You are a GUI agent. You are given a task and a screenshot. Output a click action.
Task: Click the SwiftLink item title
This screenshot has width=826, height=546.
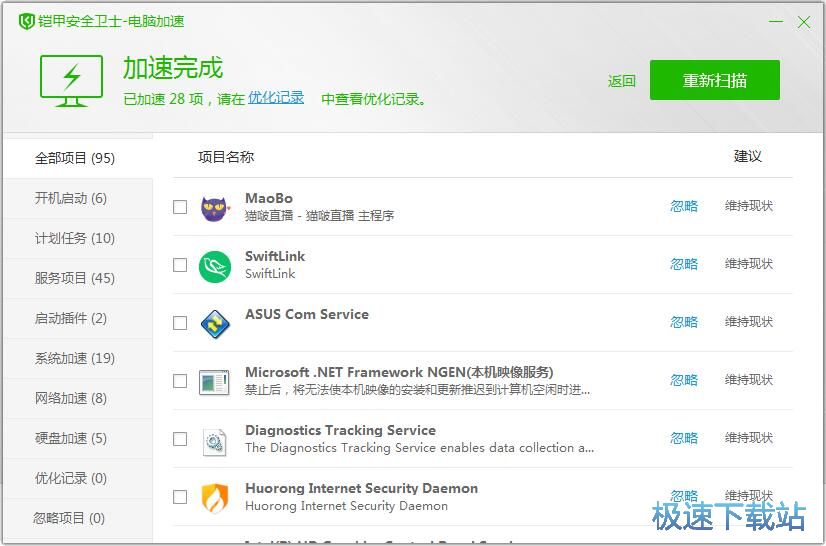(275, 256)
